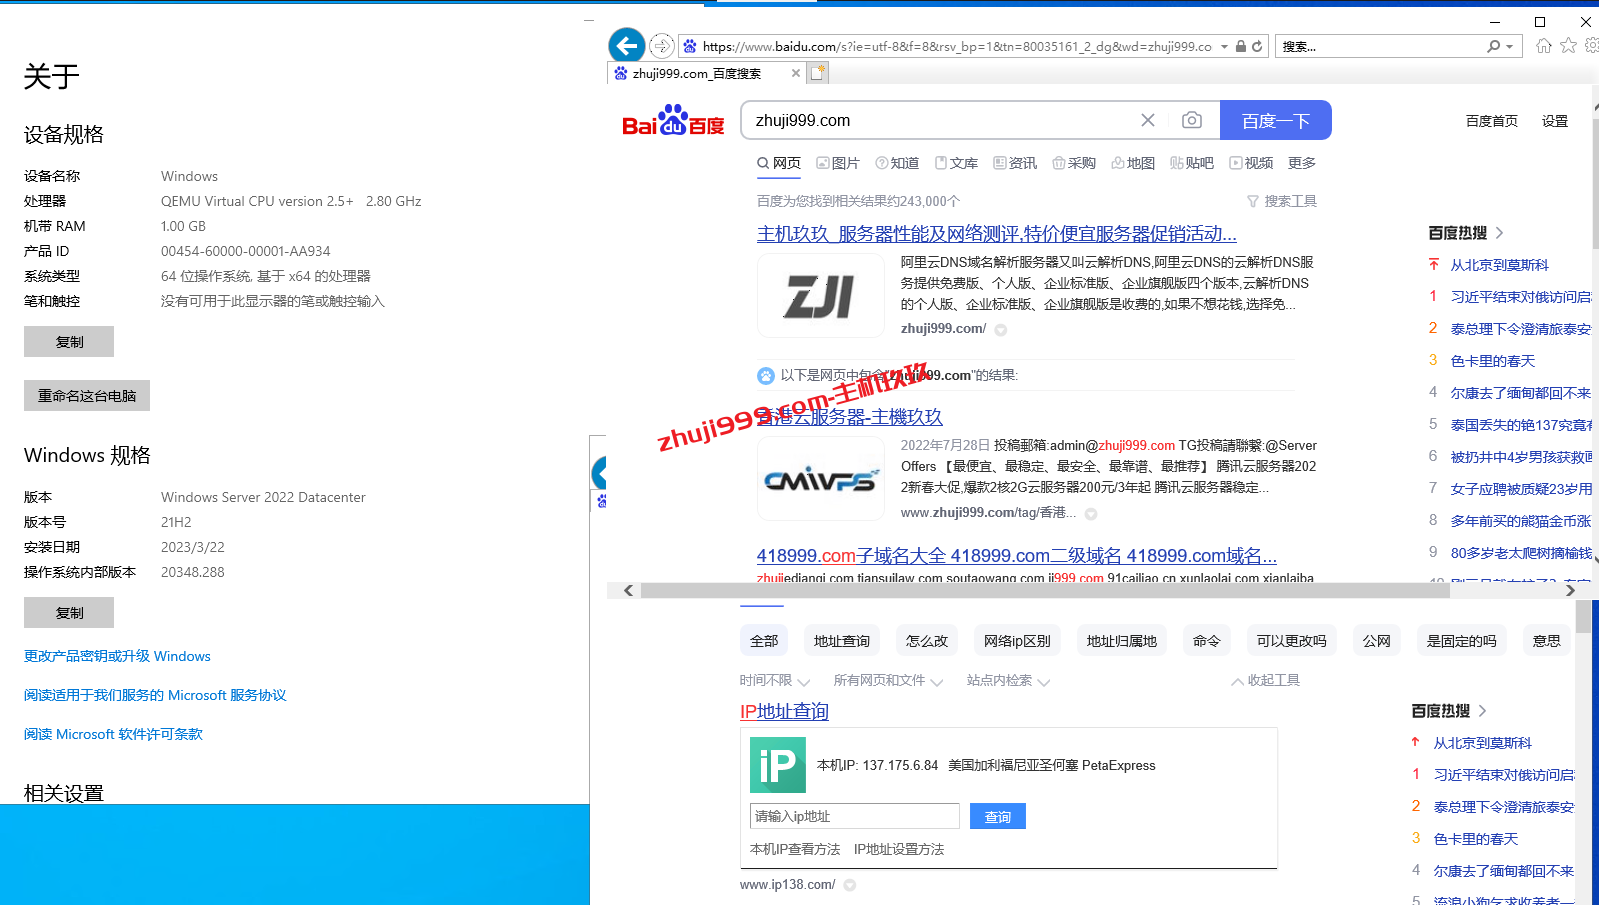This screenshot has height=905, width=1599.
Task: Switch to the 知道 search tab
Action: coord(897,163)
